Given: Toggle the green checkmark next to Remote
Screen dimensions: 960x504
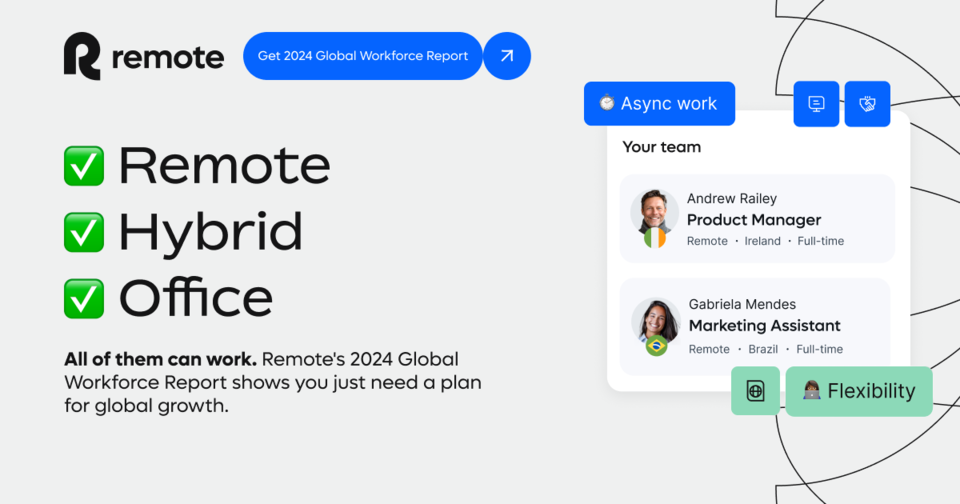Looking at the screenshot, I should tap(84, 166).
